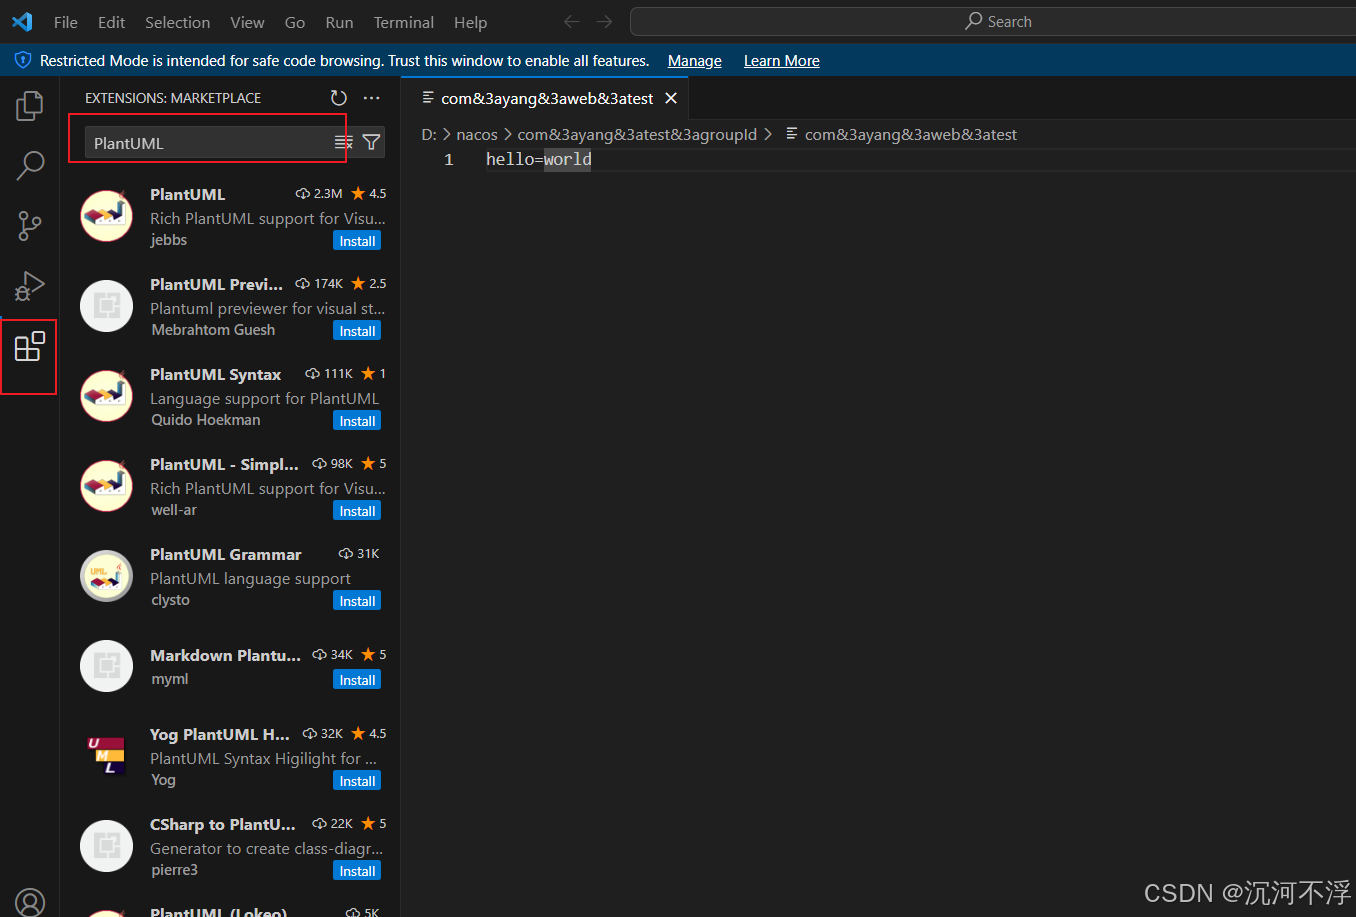Image resolution: width=1356 pixels, height=917 pixels.
Task: Click the Manage link in Restricted Mode banner
Action: coord(694,61)
